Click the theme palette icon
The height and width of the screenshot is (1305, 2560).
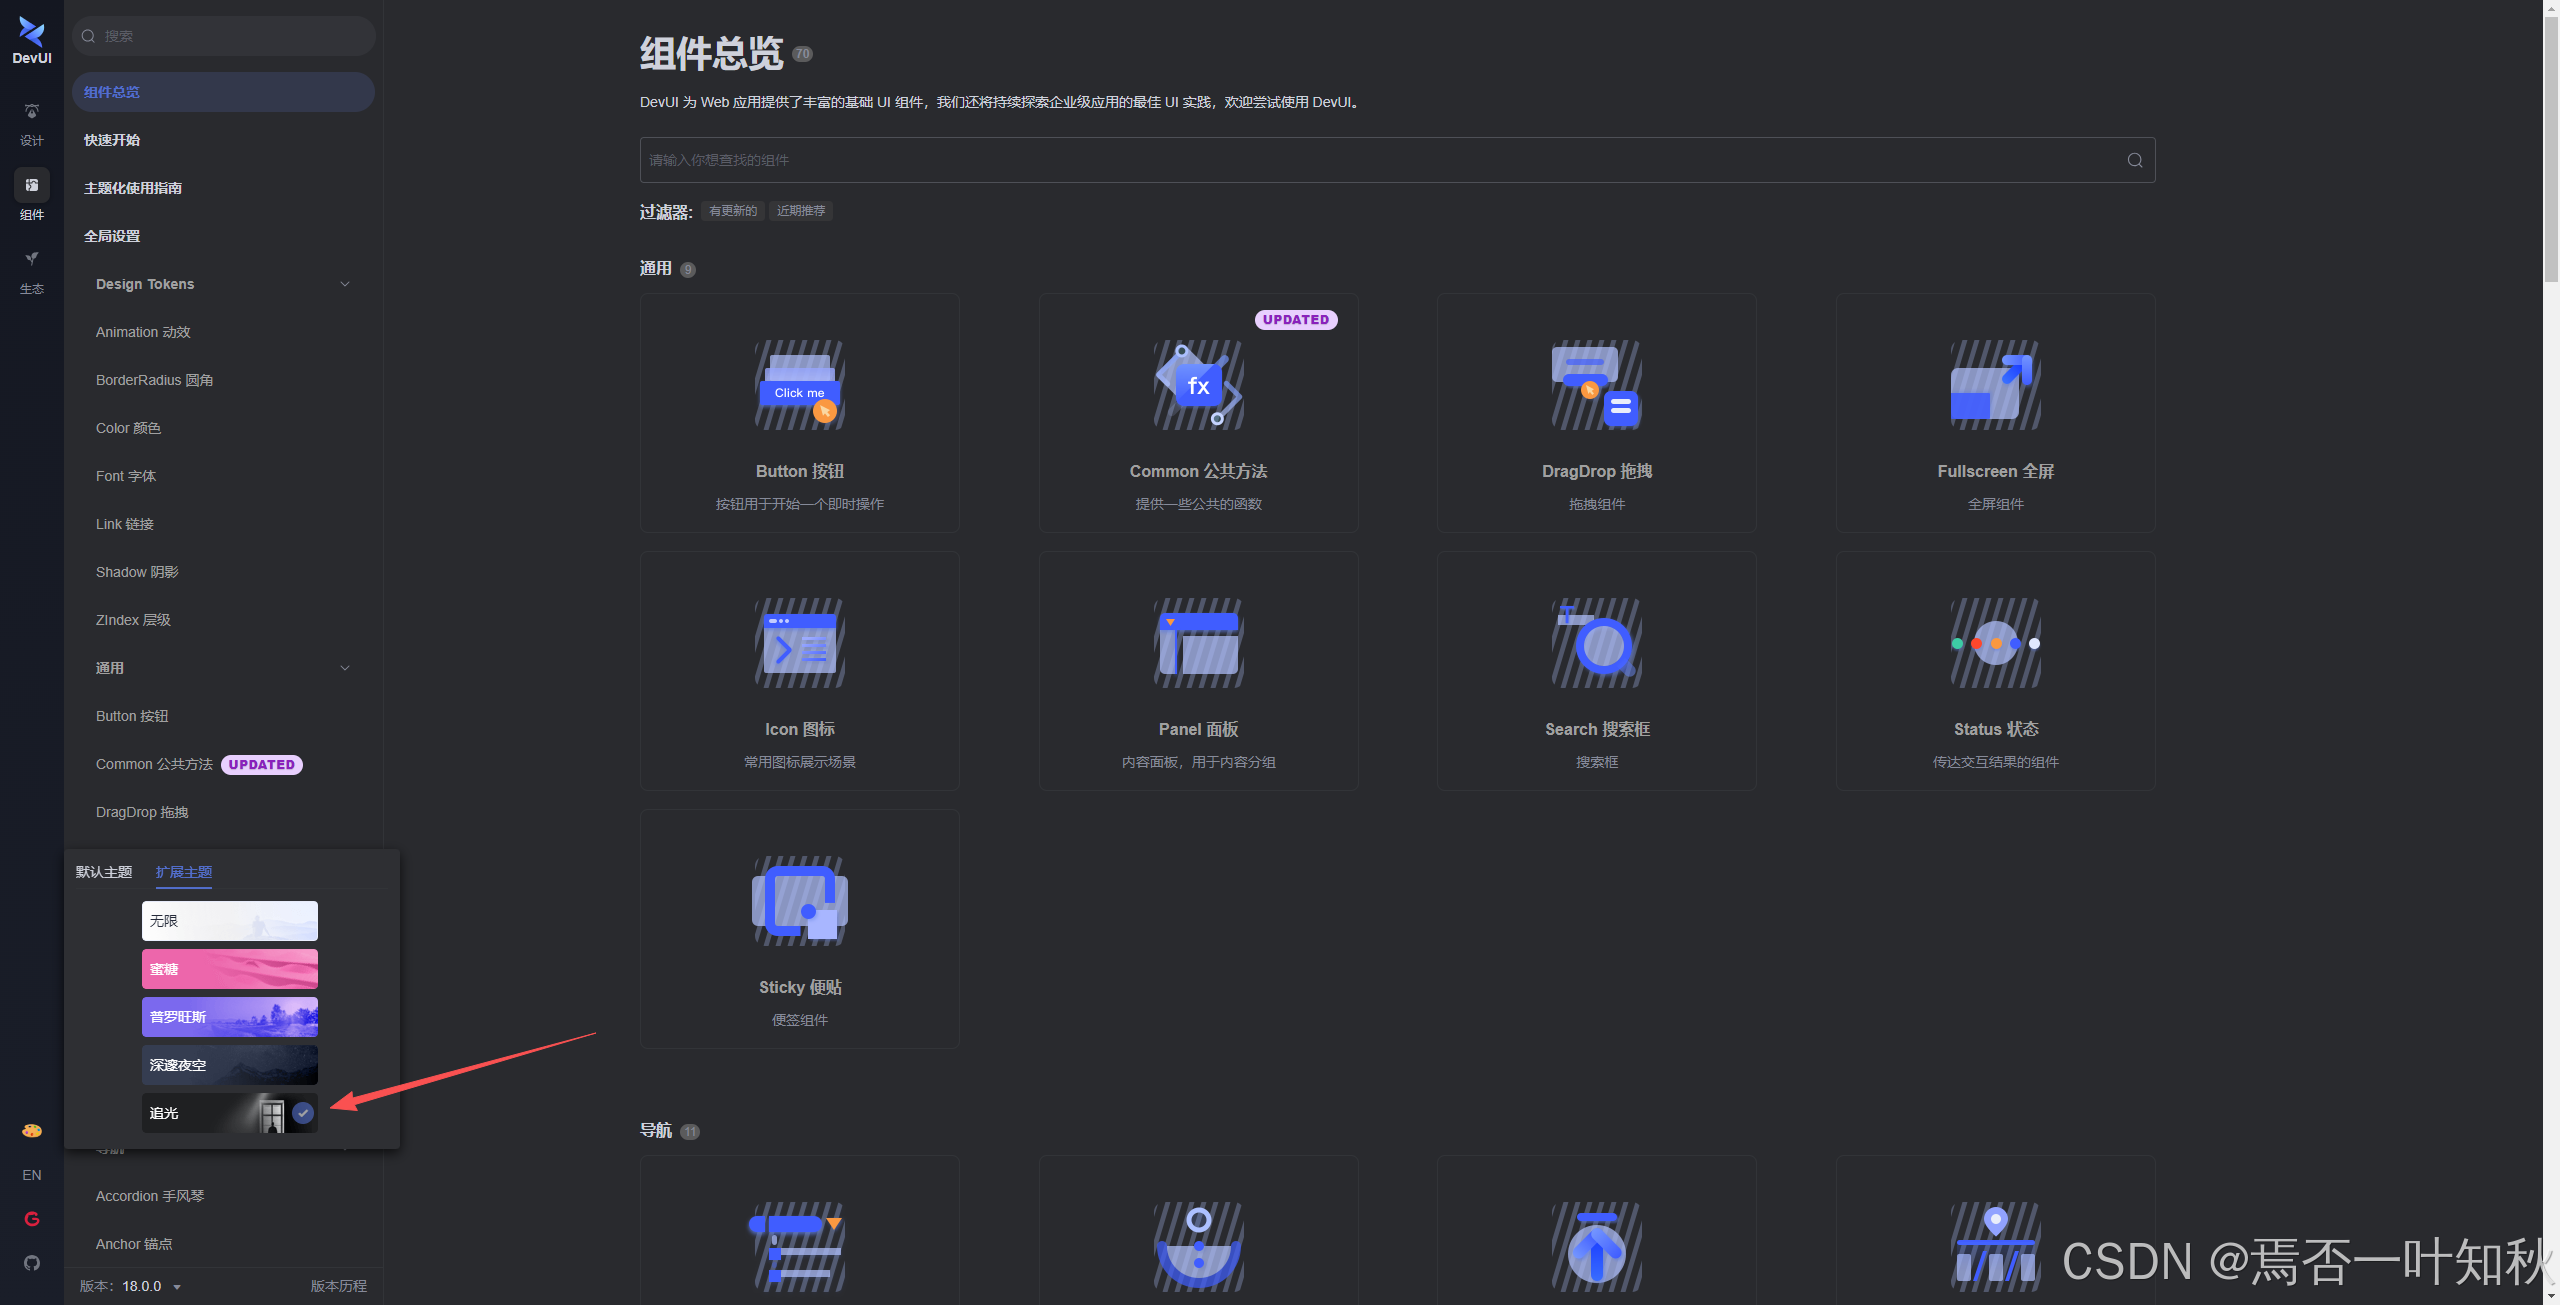tap(32, 1130)
